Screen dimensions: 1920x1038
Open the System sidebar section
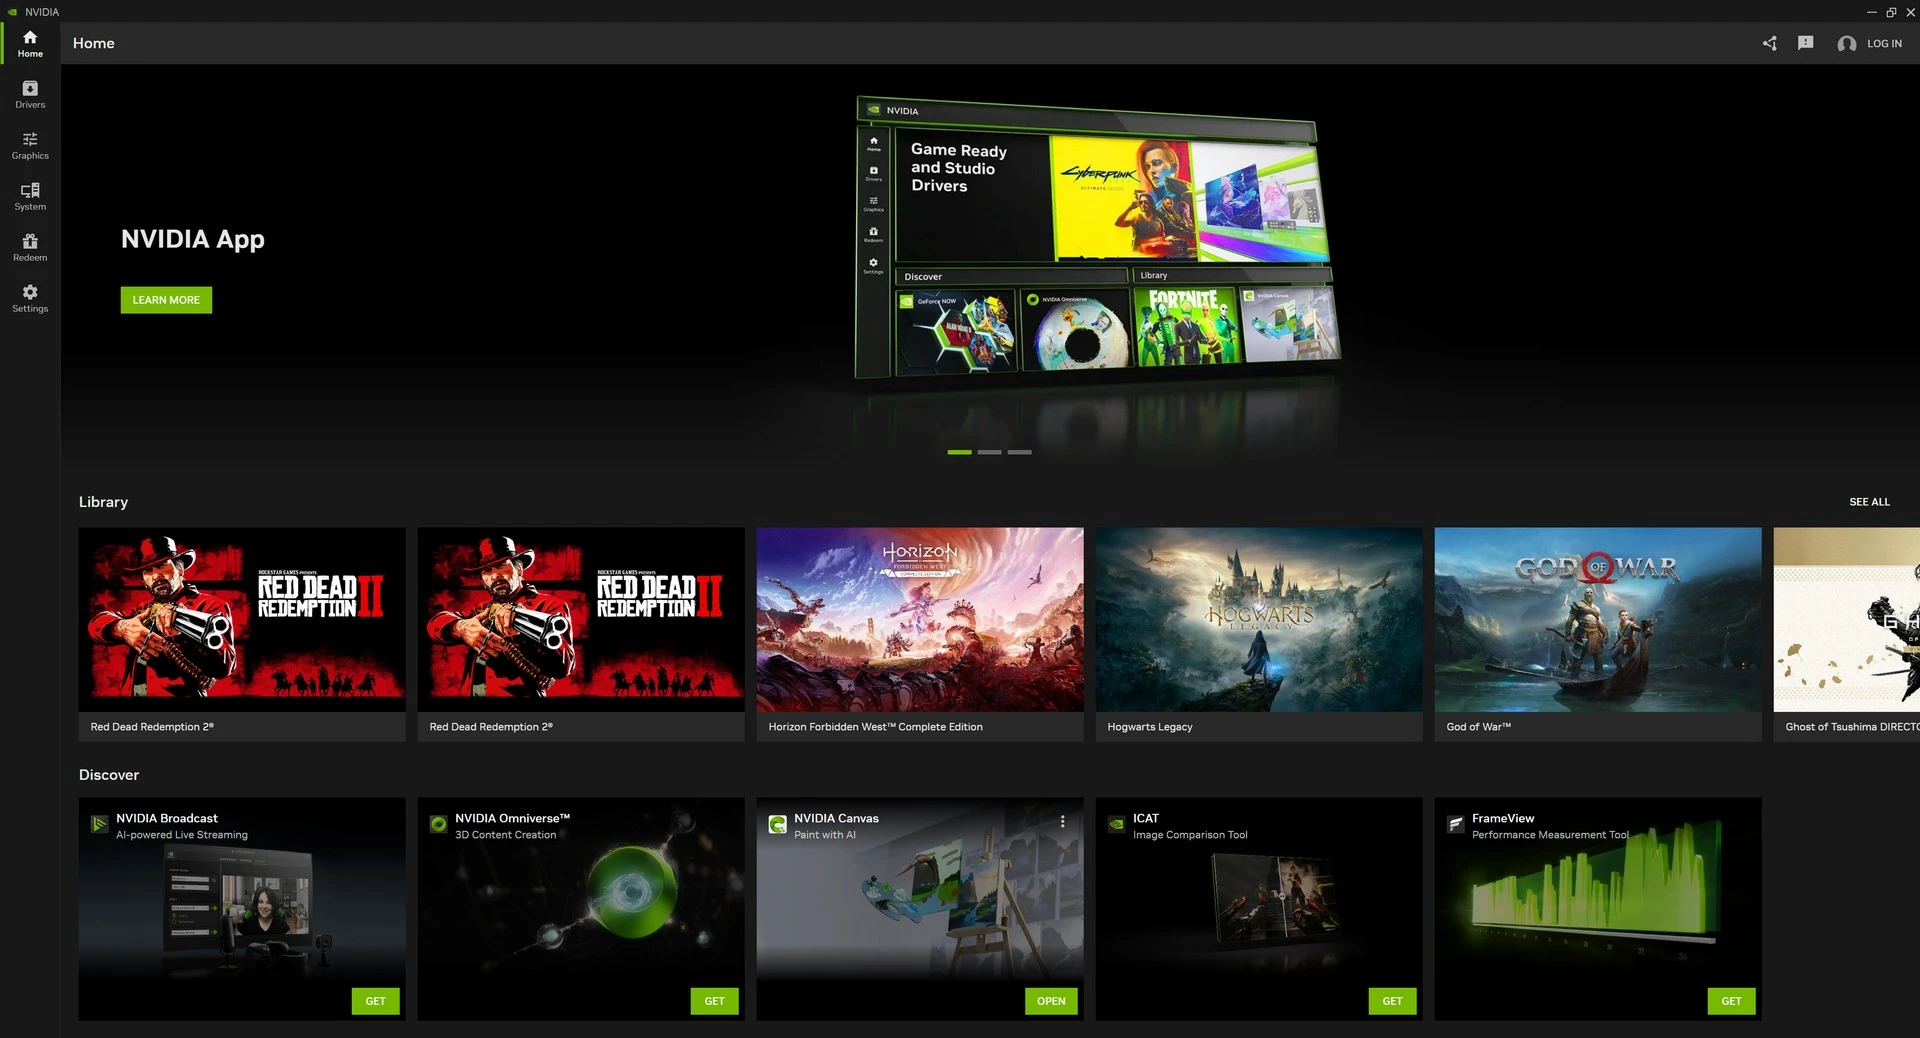pyautogui.click(x=30, y=196)
